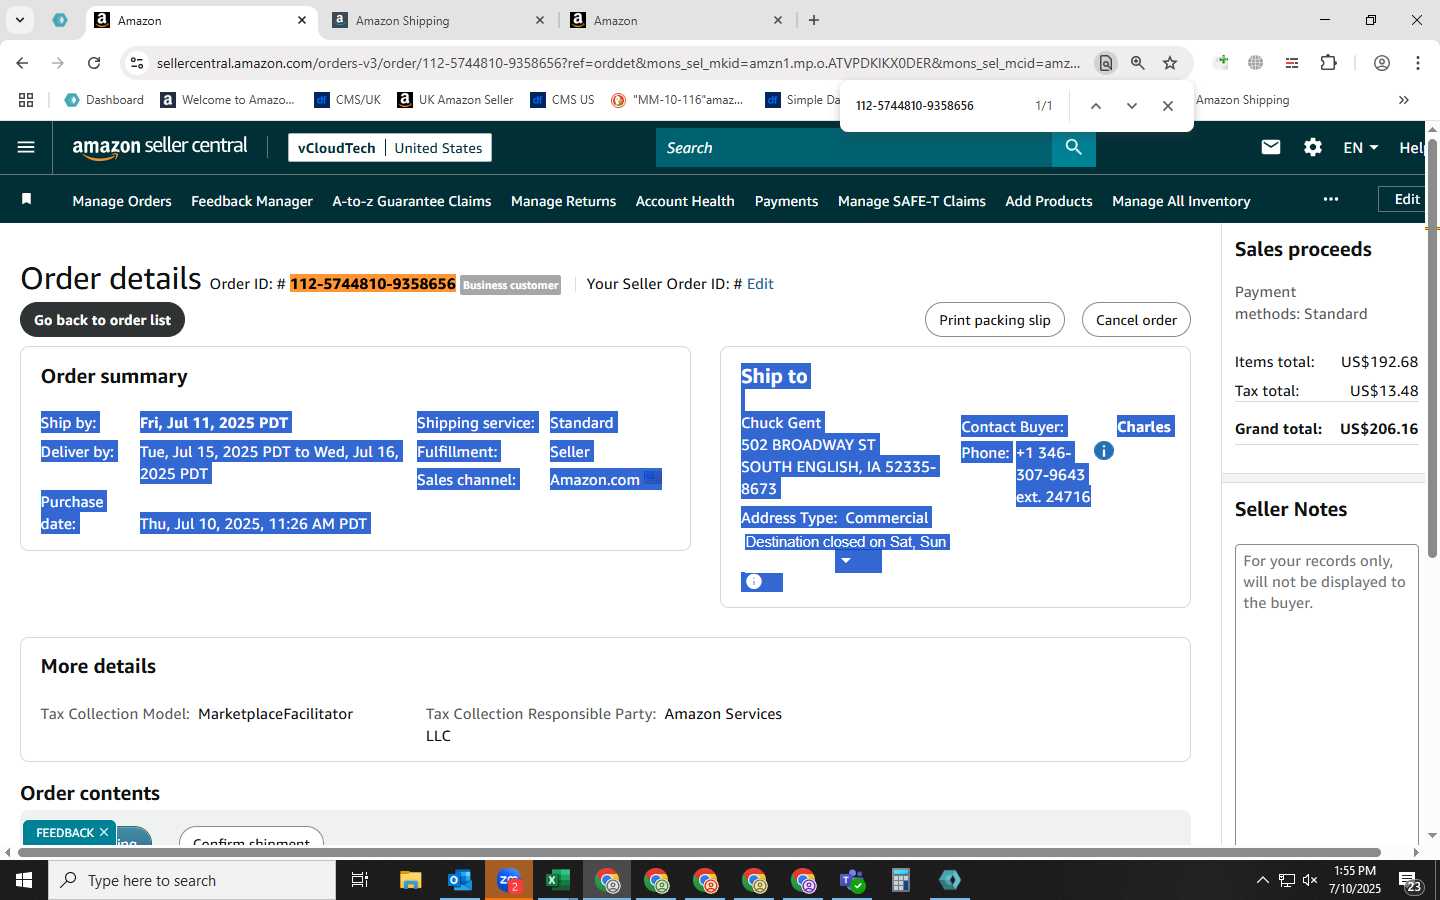Click the Seller Notes text area
The image size is (1440, 900).
coord(1327,695)
